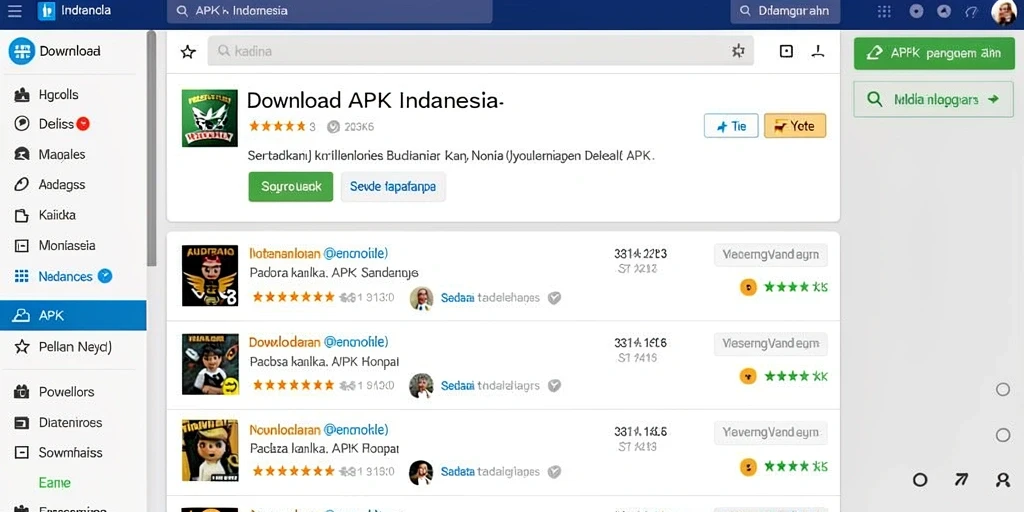Click the Ddamgar ahn search box
Screen dimensions: 1024x512
pos(785,11)
